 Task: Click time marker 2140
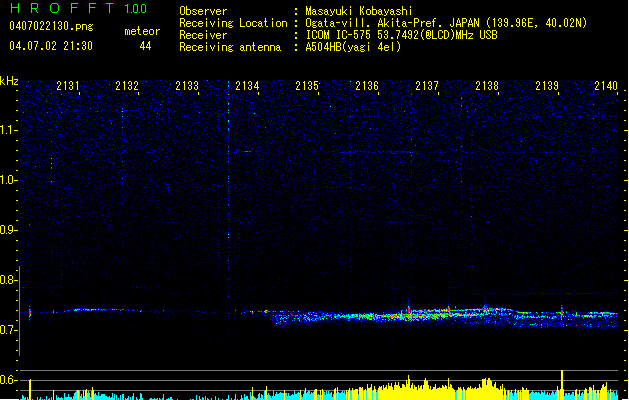(606, 85)
